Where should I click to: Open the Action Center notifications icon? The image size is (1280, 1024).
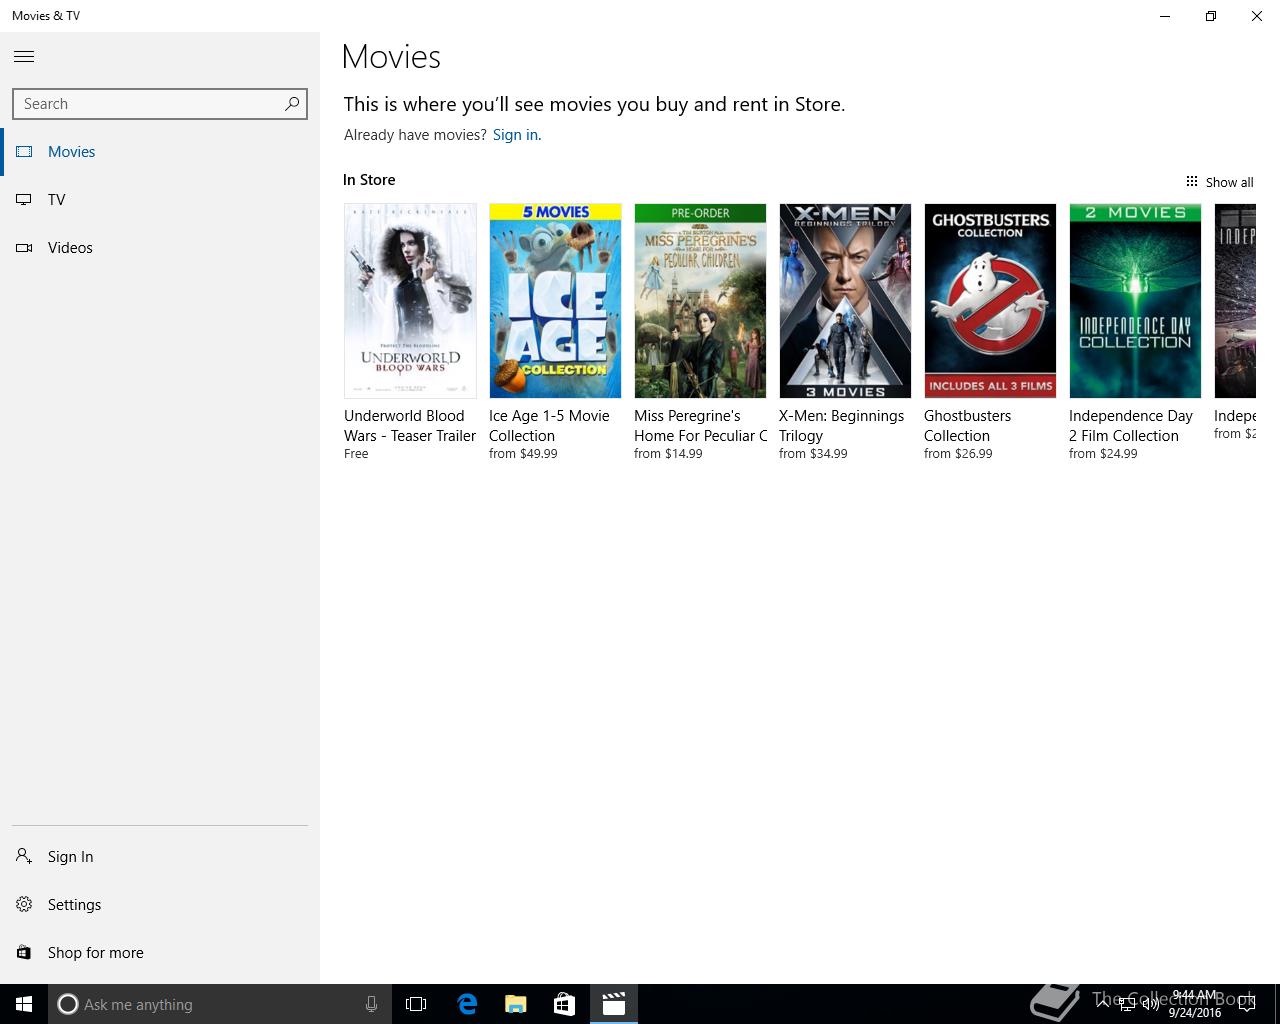(x=1247, y=1004)
